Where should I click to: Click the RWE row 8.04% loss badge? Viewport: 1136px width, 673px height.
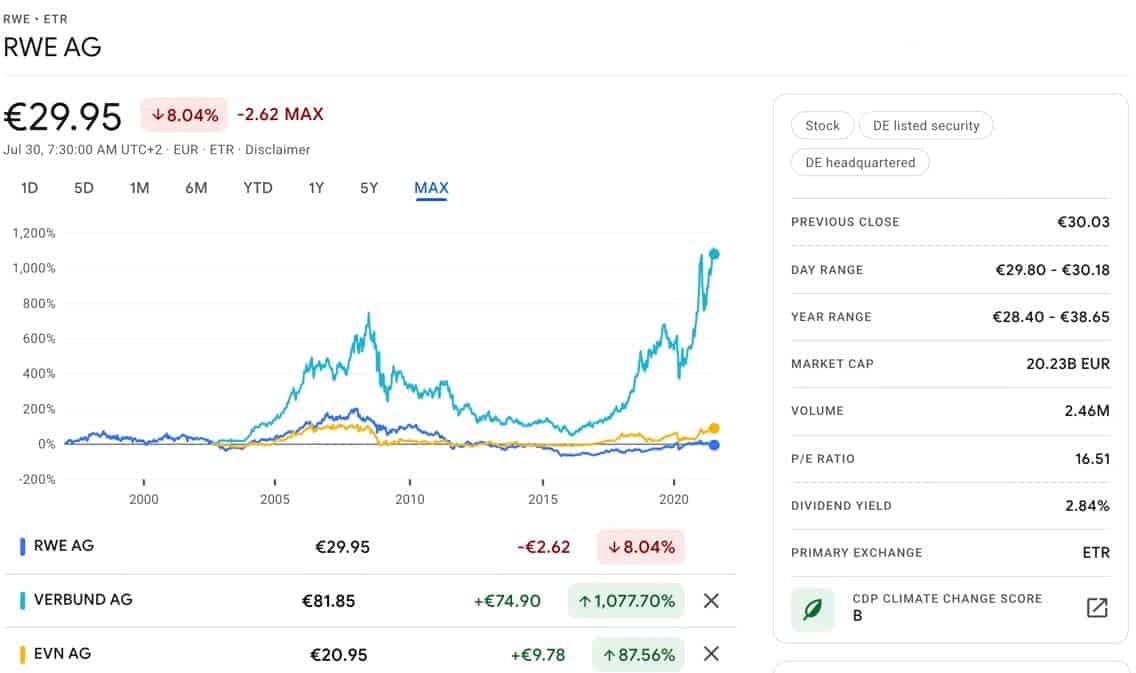641,547
